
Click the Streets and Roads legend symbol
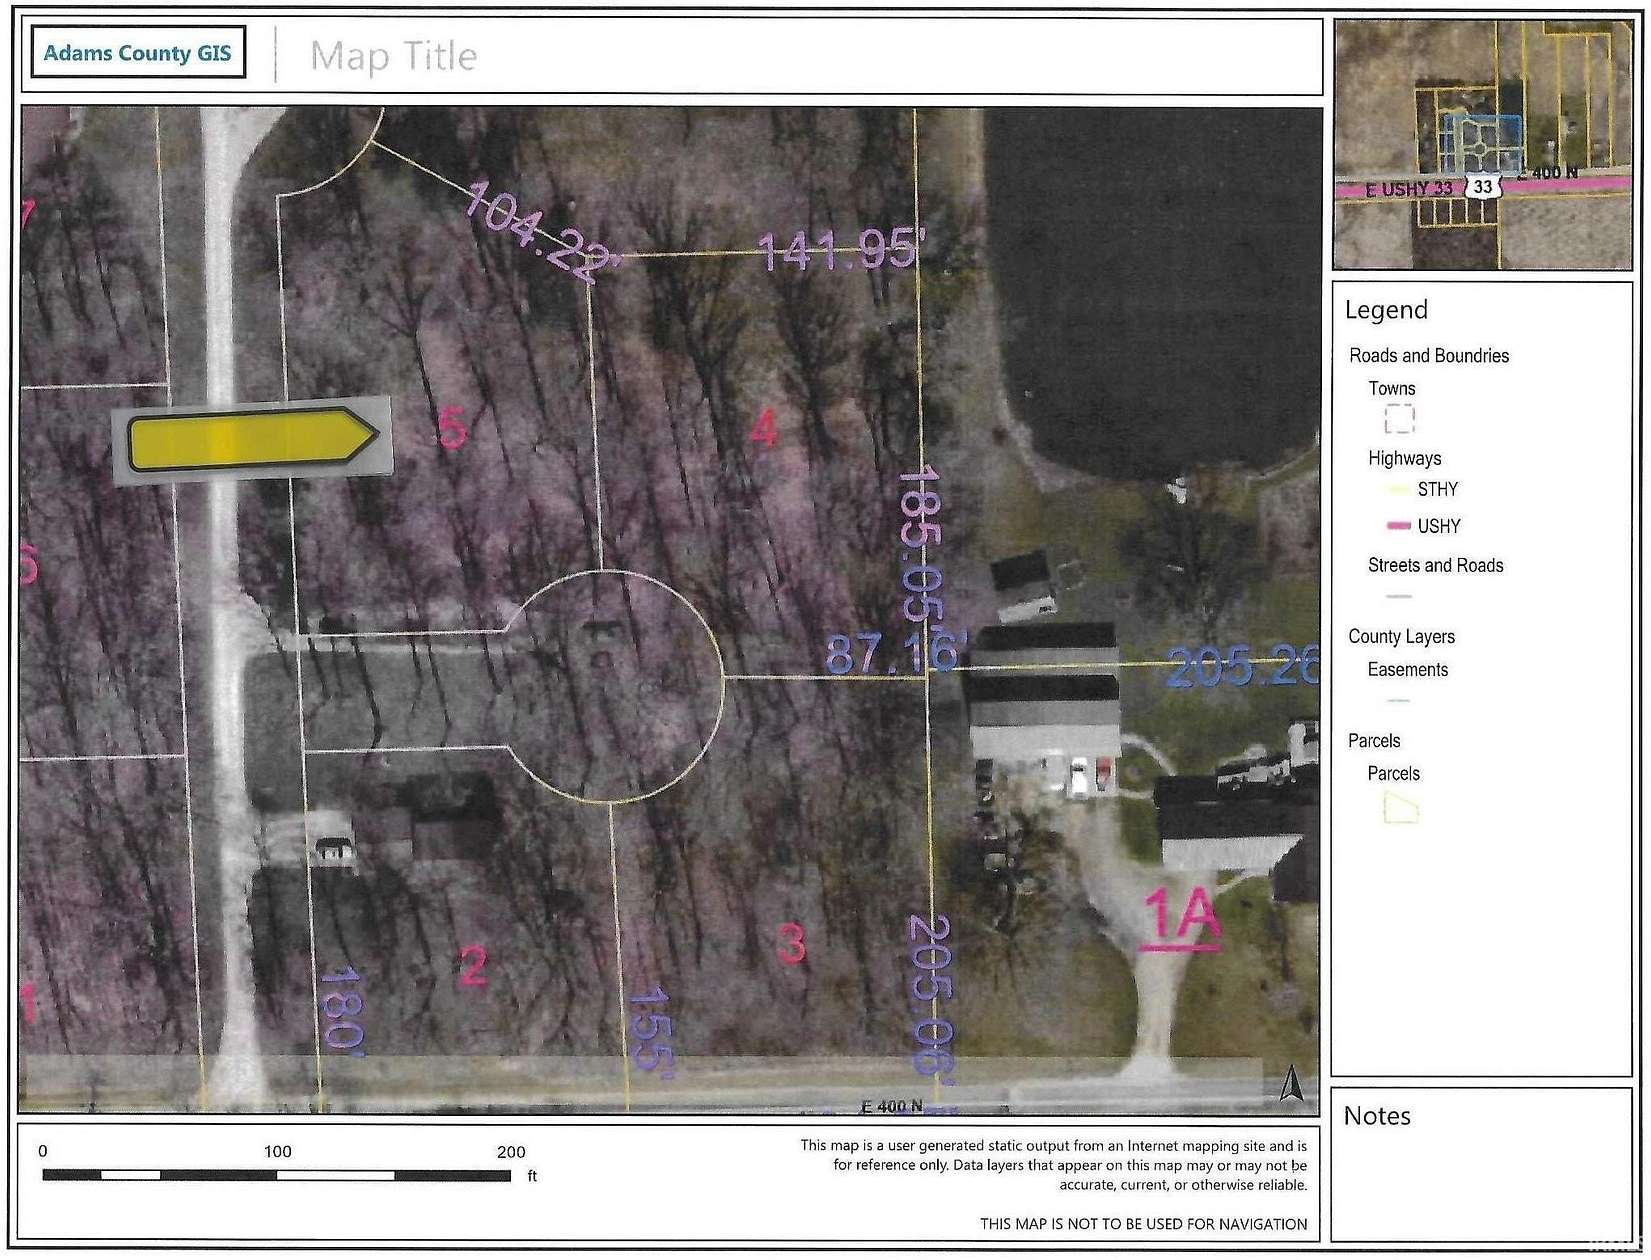pos(1398,596)
